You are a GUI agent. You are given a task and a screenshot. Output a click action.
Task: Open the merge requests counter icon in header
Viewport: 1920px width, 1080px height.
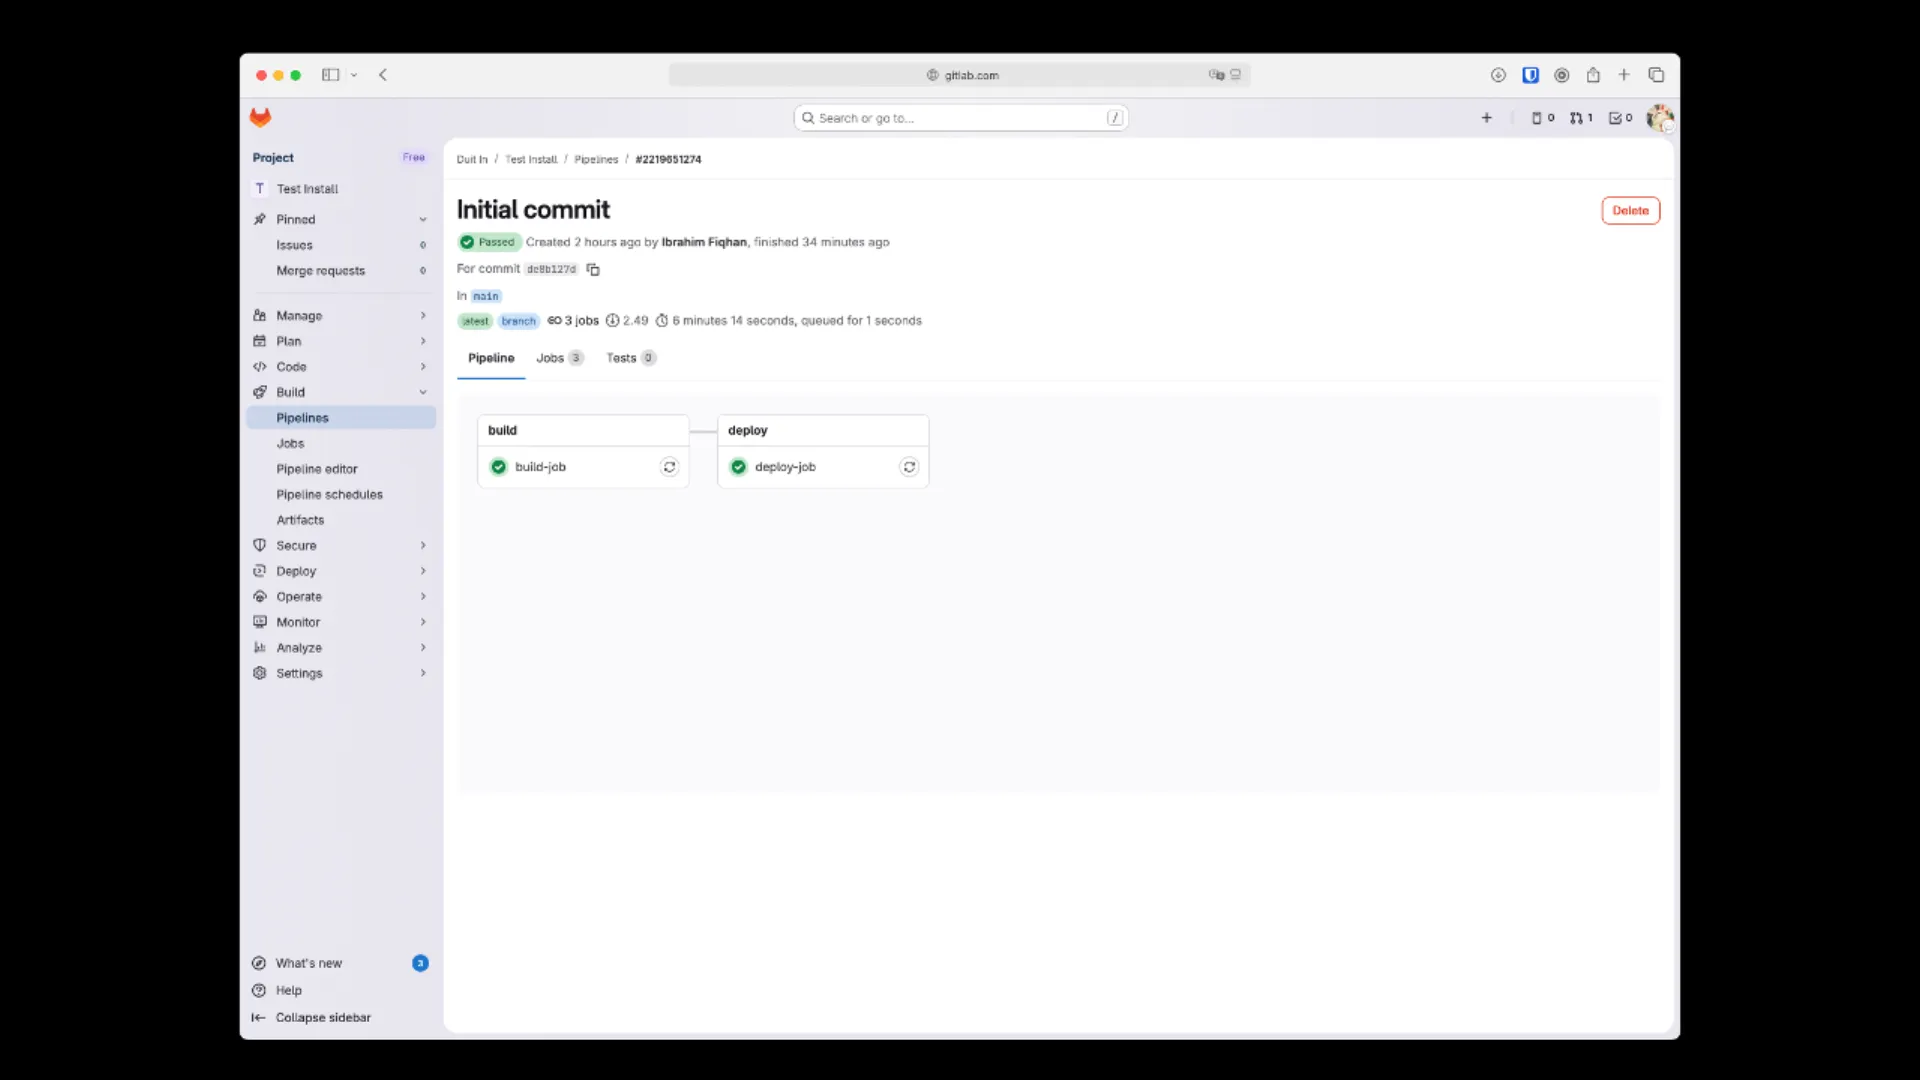[1580, 118]
